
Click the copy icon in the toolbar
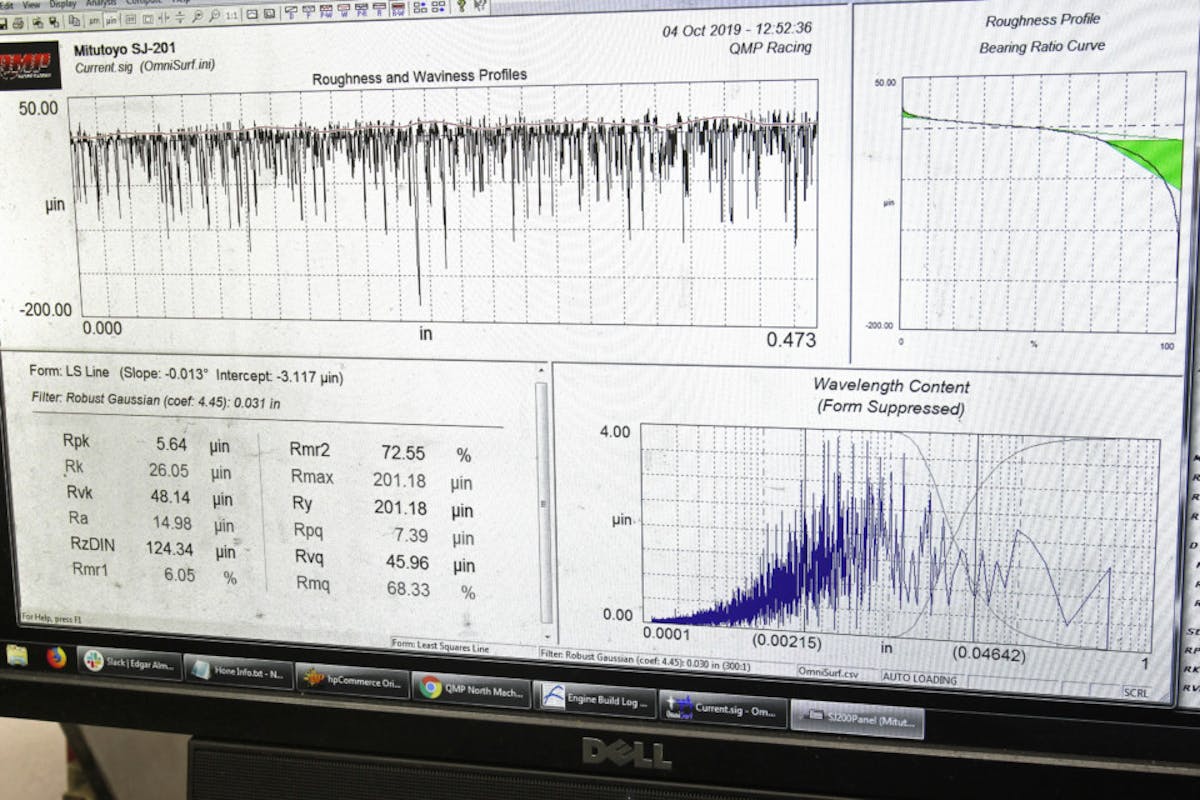click(x=73, y=21)
